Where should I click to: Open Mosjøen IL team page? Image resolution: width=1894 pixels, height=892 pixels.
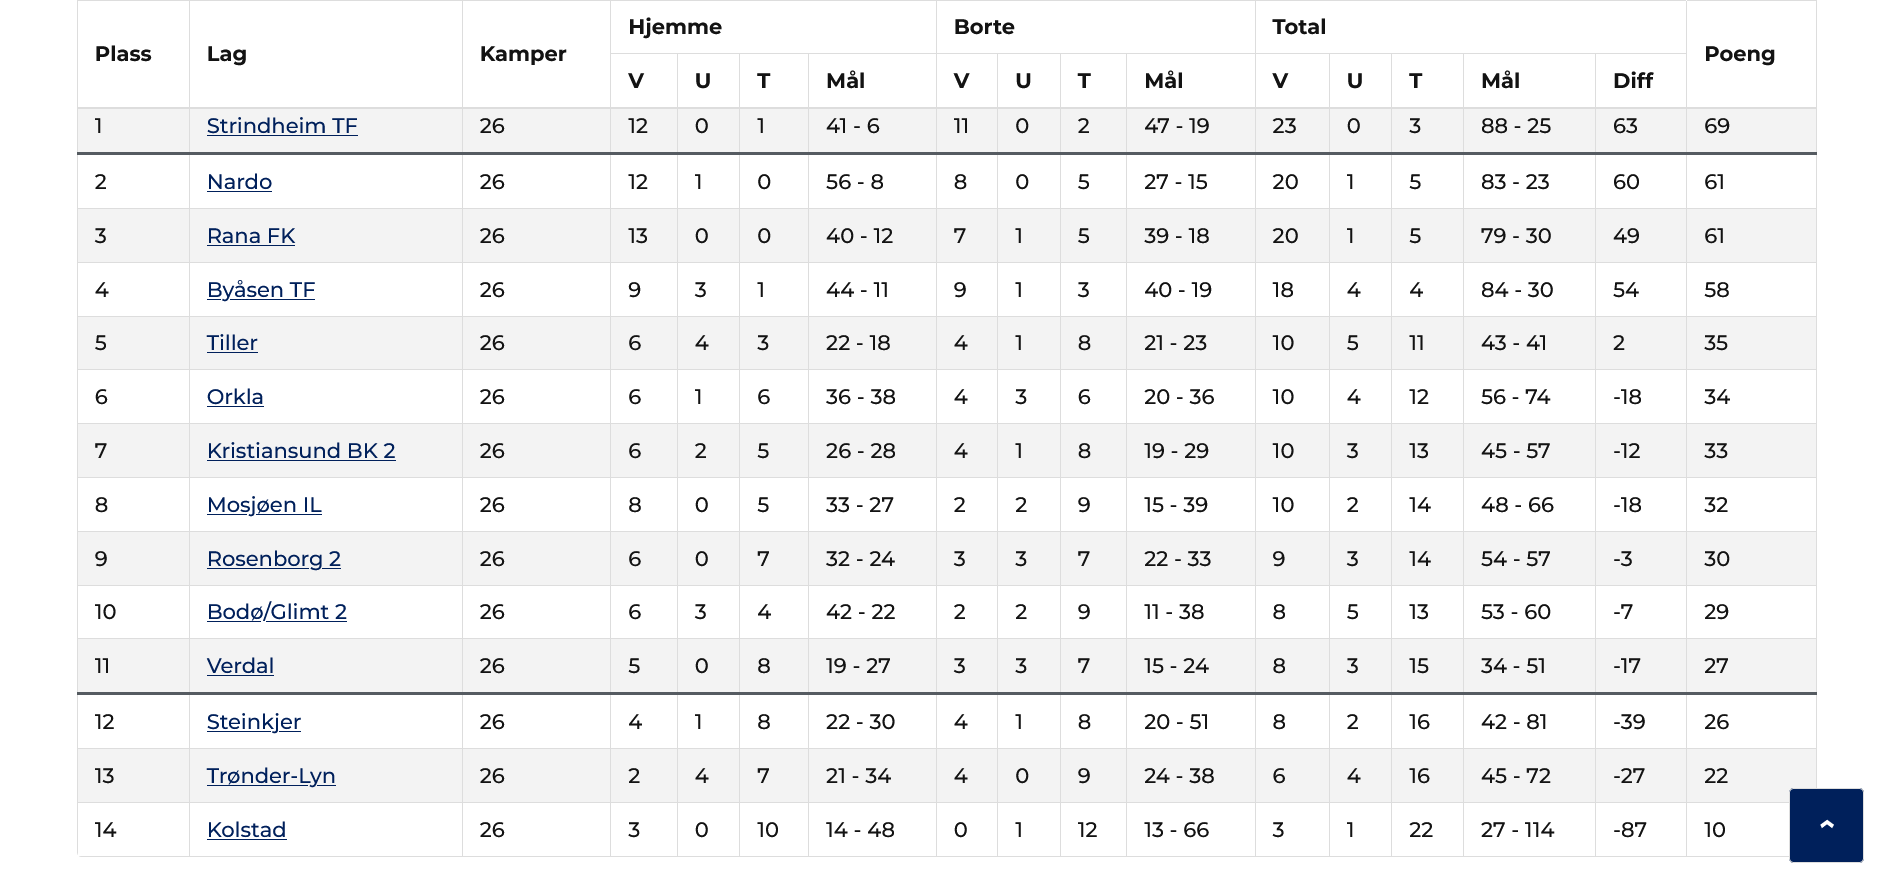click(x=264, y=505)
